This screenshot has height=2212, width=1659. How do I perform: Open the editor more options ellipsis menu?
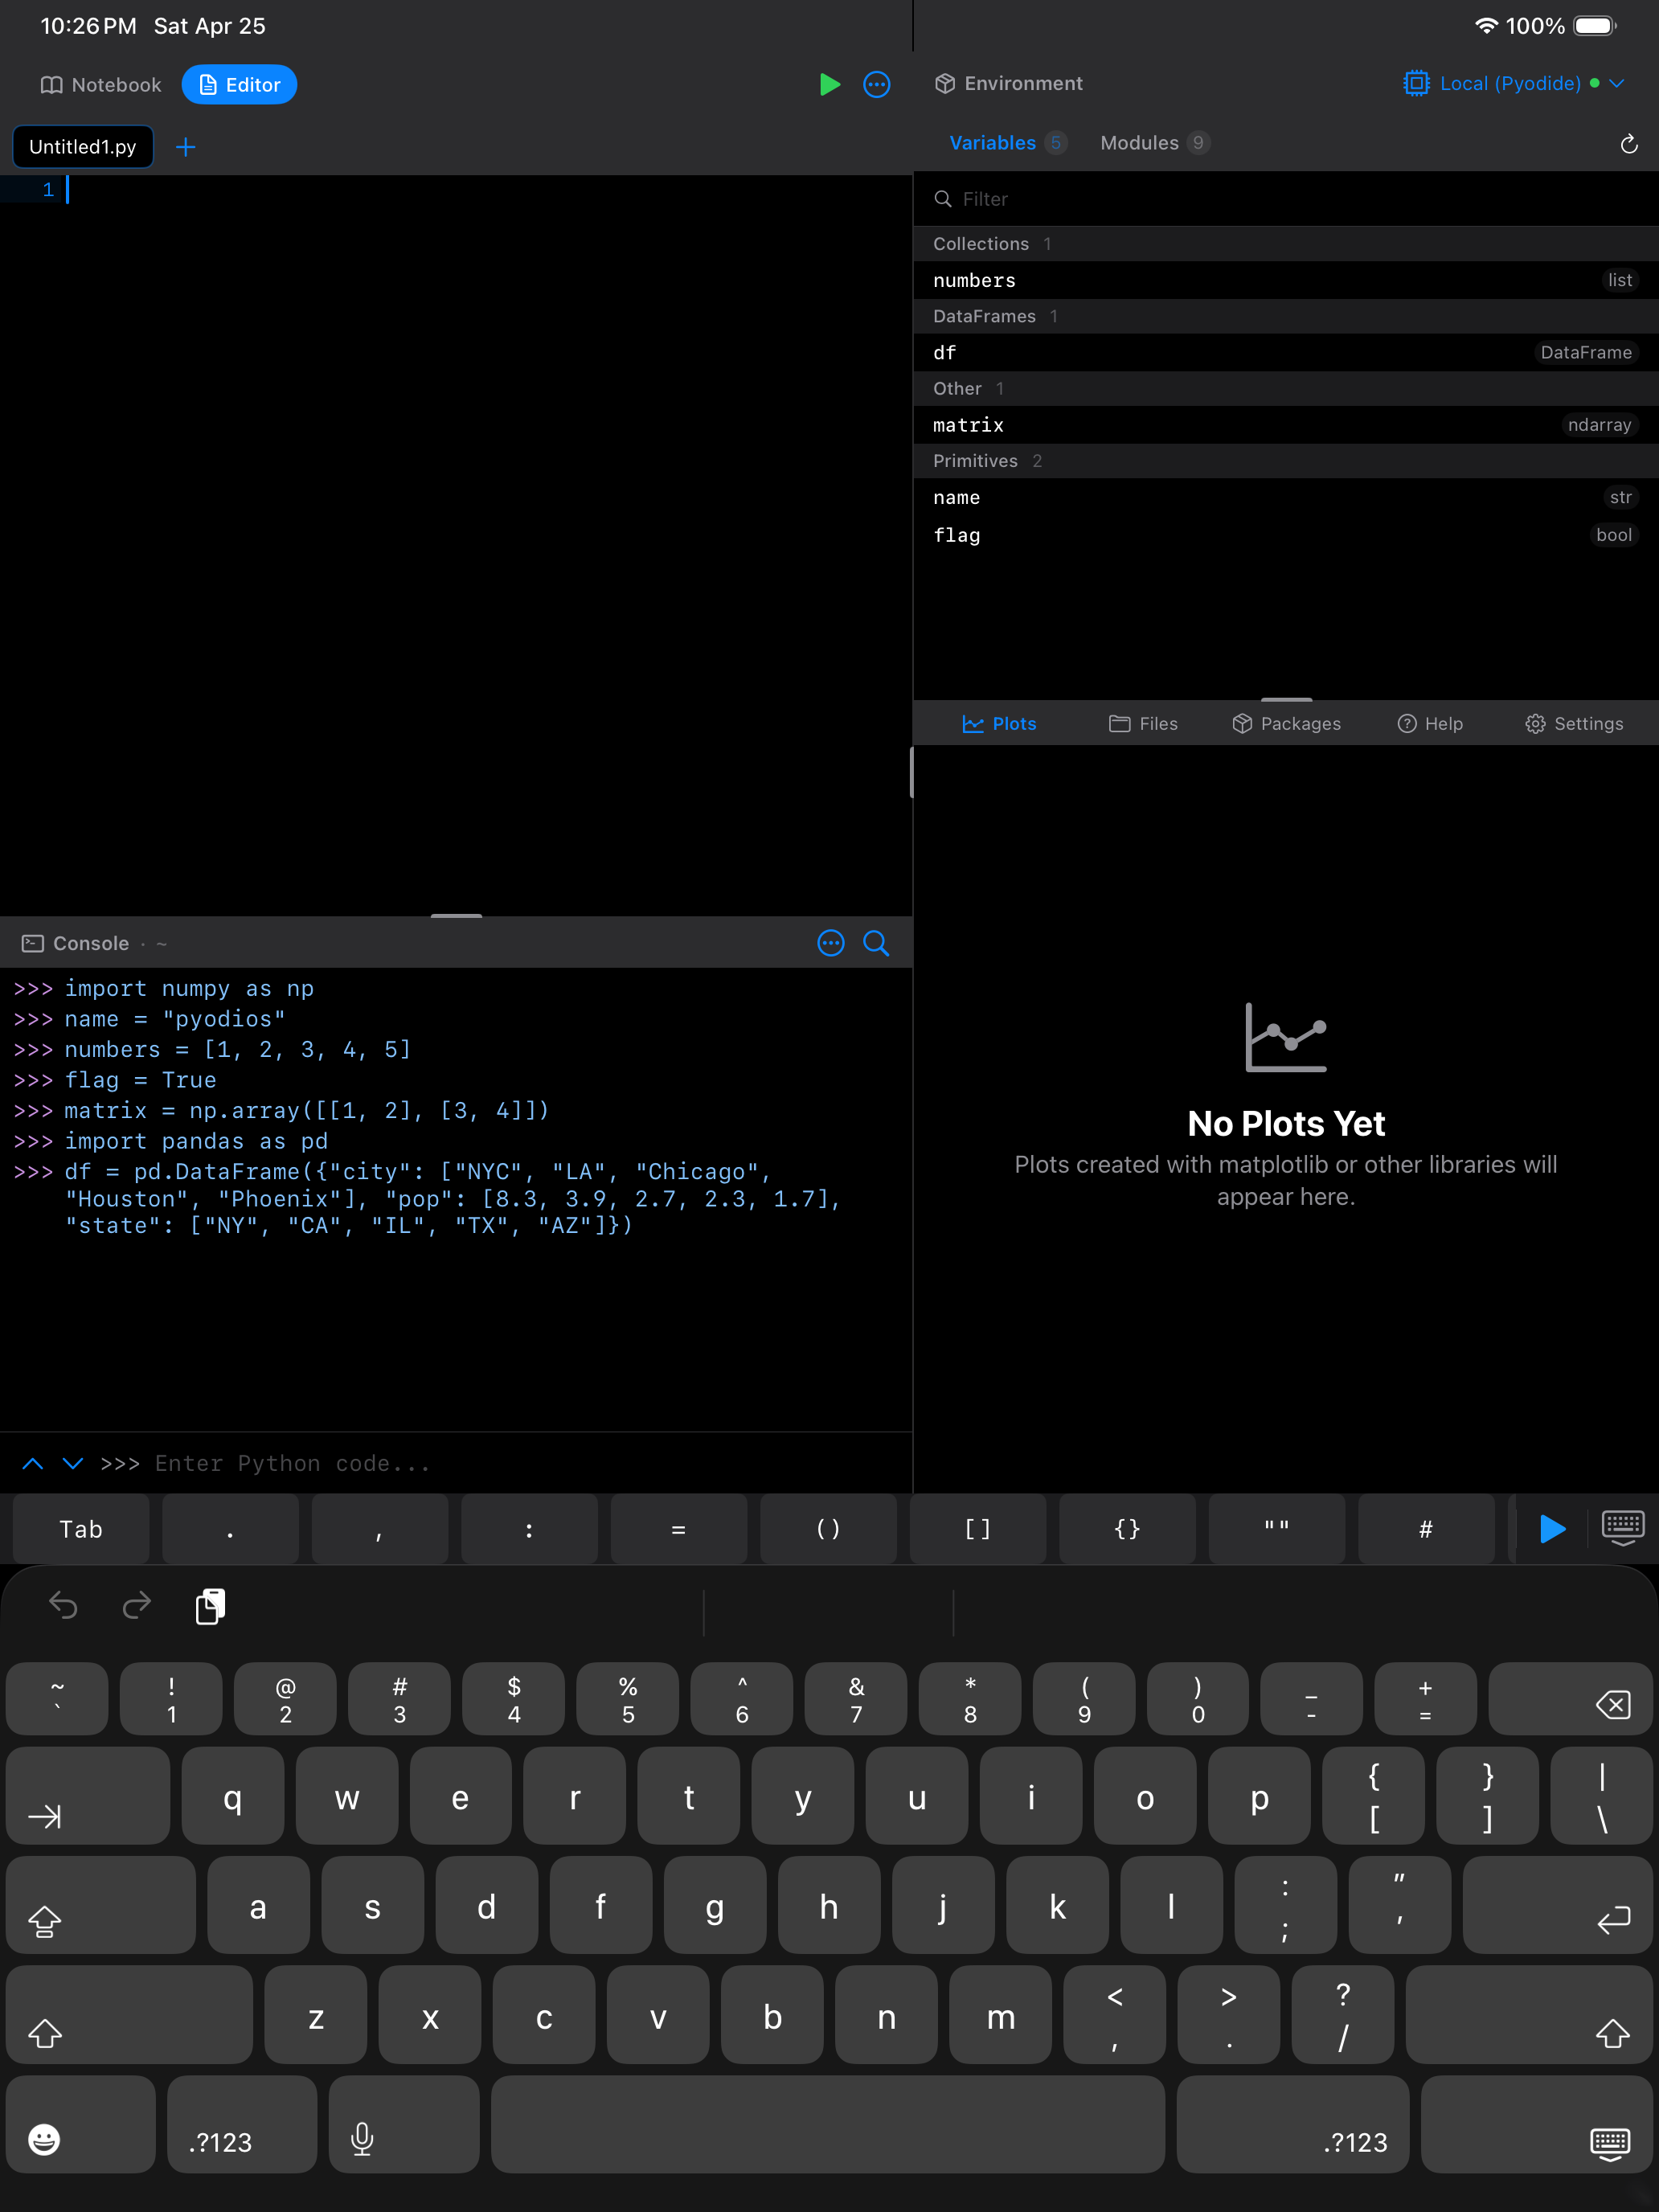pyautogui.click(x=877, y=85)
